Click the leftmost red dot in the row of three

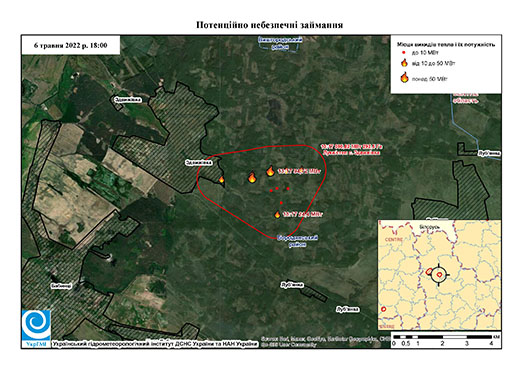click(x=271, y=191)
